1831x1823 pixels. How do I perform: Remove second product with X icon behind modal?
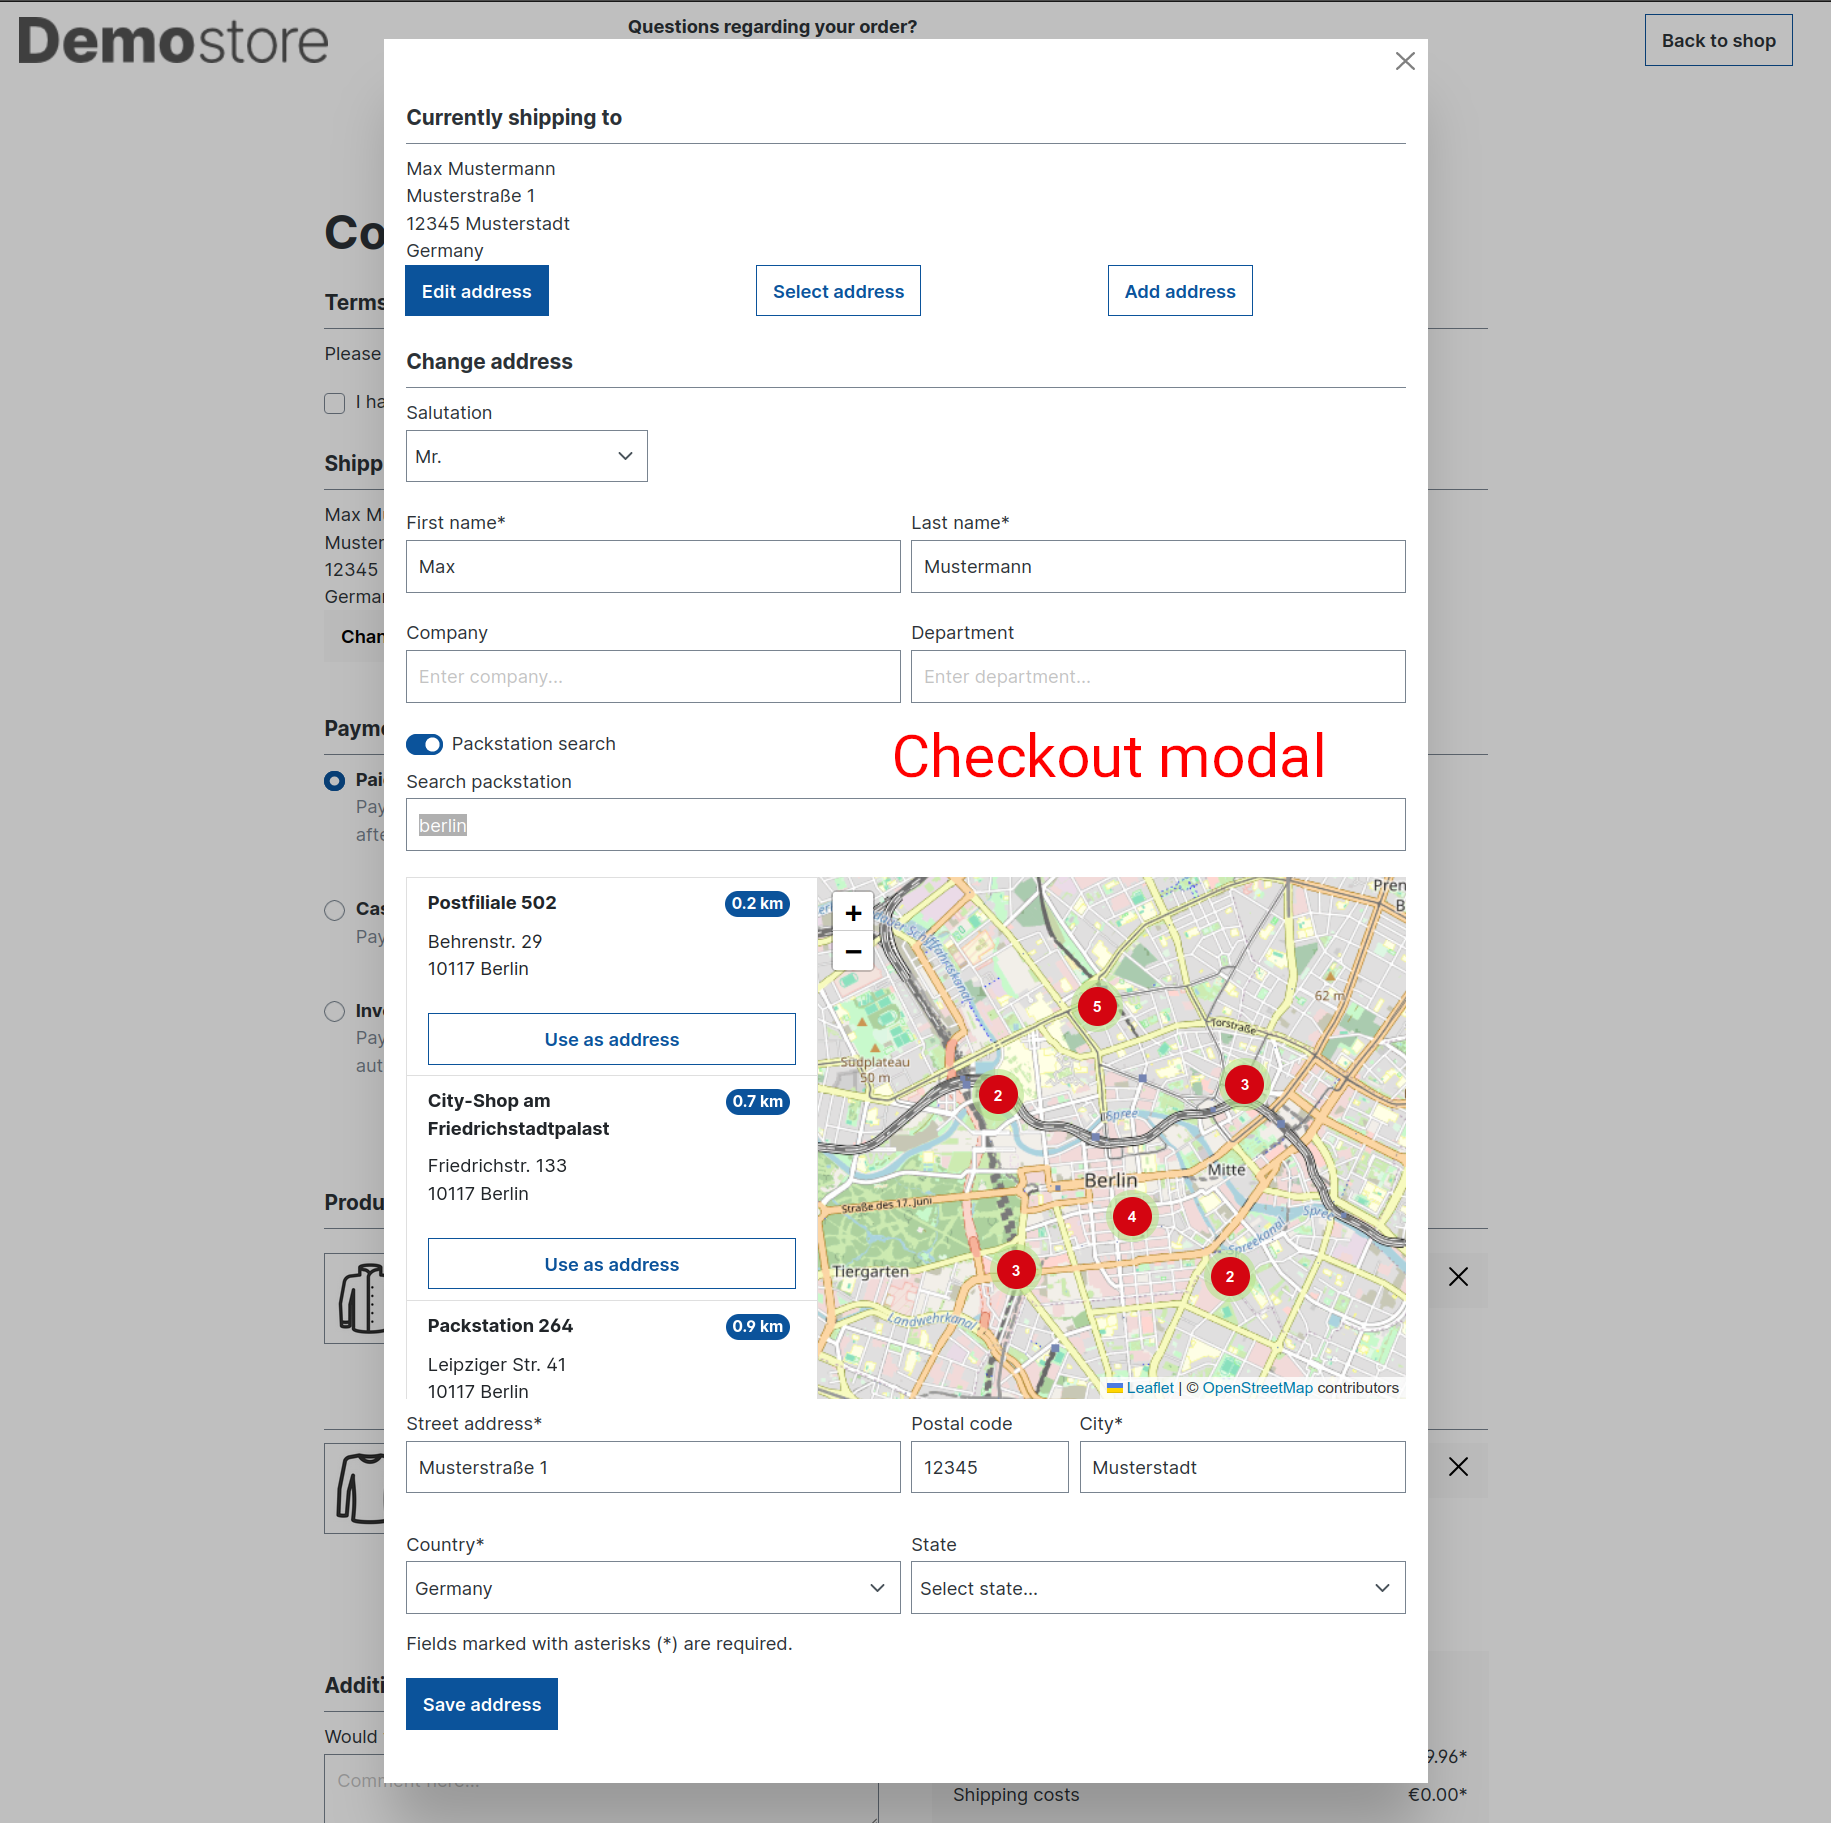[x=1458, y=1466]
